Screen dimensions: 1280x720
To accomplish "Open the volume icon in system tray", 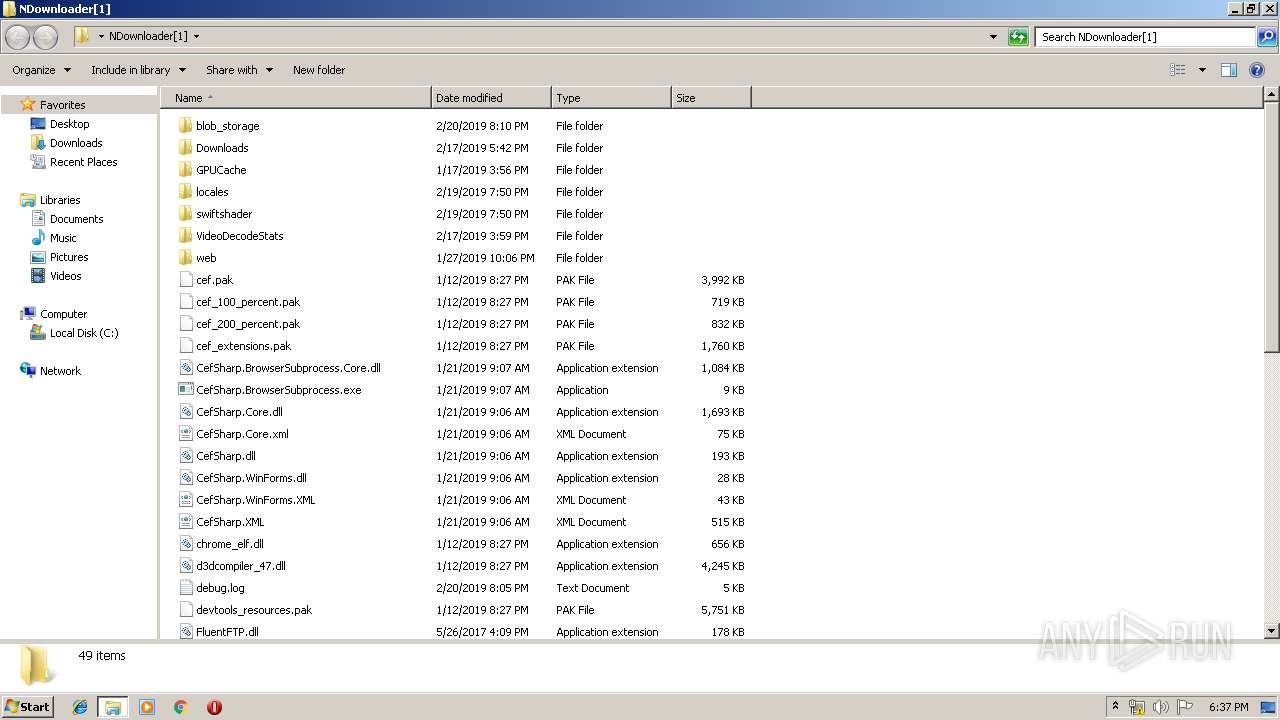I will click(x=1160, y=707).
